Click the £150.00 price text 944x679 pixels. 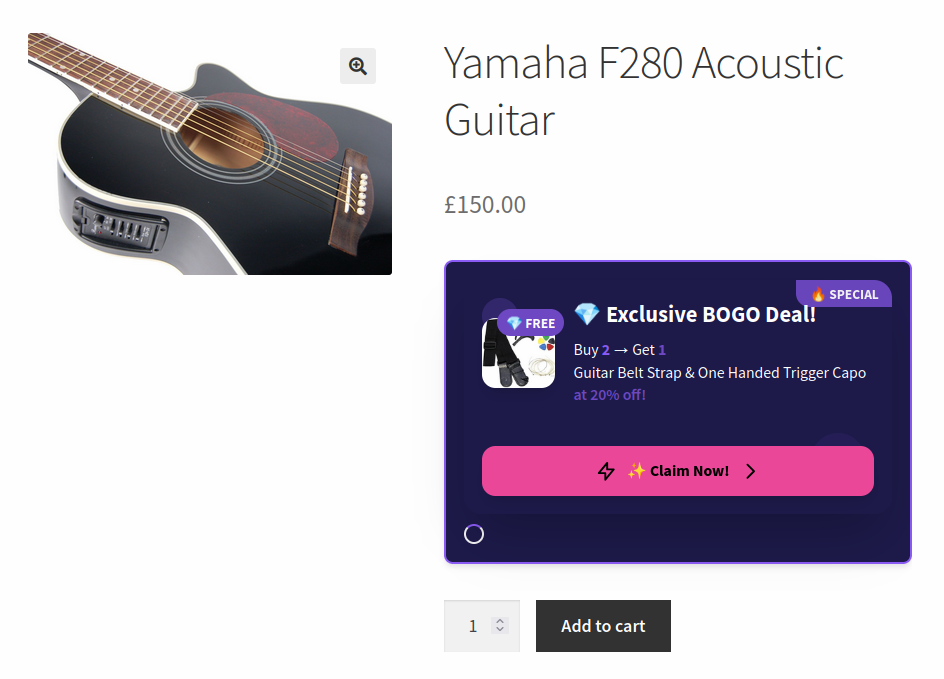tap(485, 205)
